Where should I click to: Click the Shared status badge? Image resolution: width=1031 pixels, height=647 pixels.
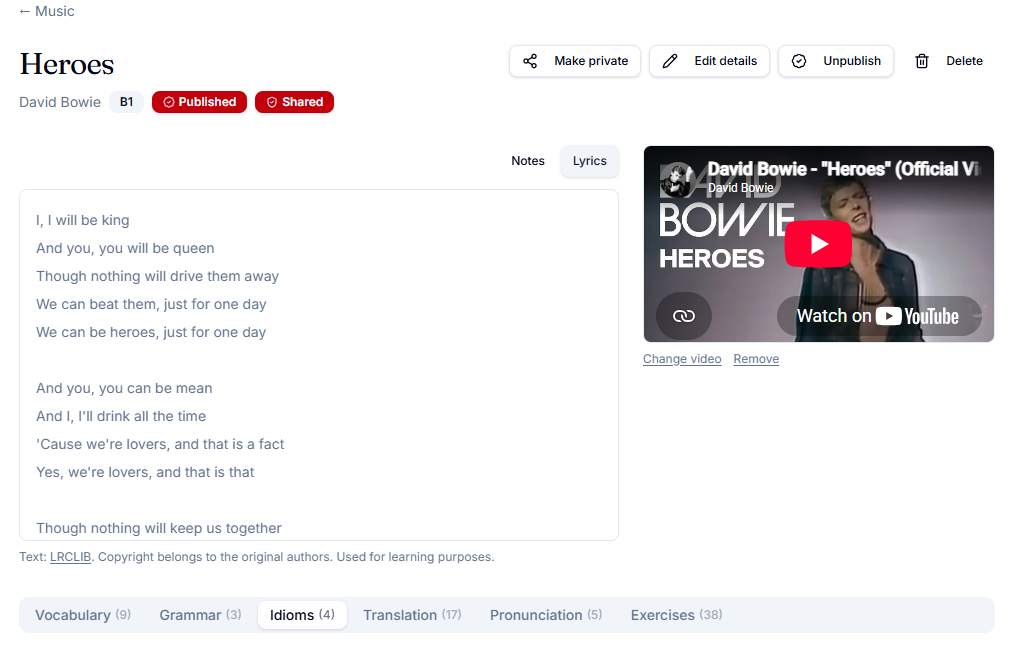[295, 102]
